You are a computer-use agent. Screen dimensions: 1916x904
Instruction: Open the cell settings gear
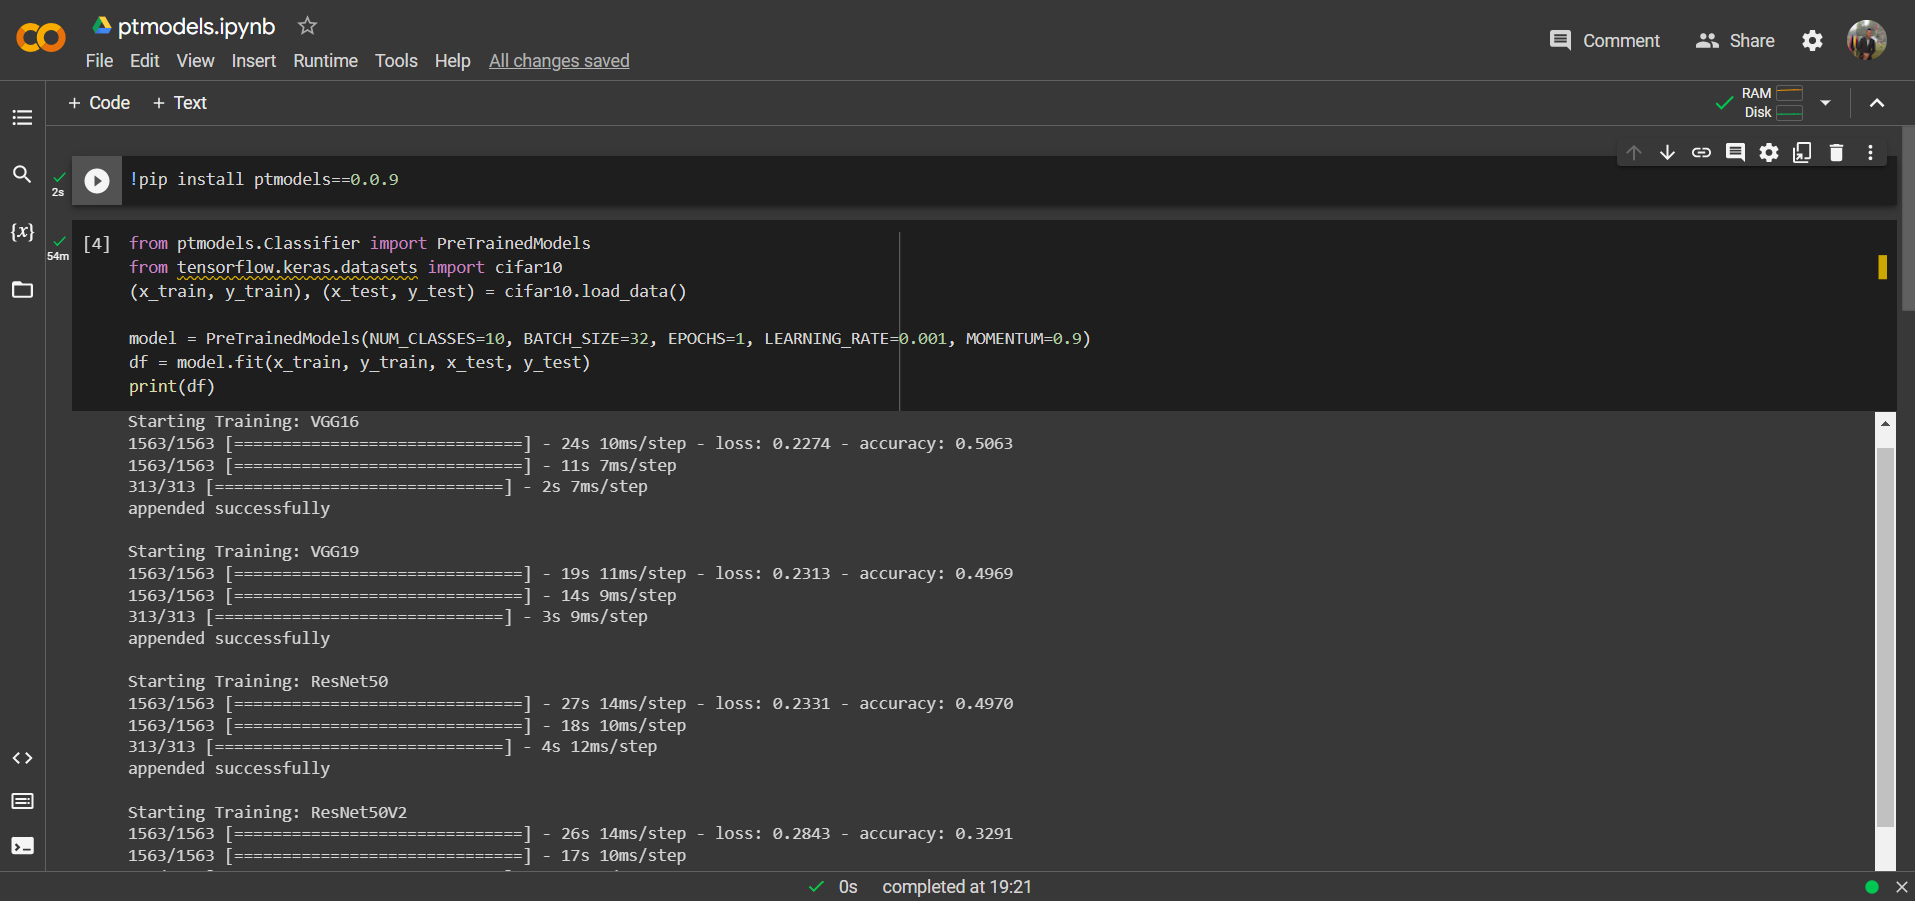1769,152
